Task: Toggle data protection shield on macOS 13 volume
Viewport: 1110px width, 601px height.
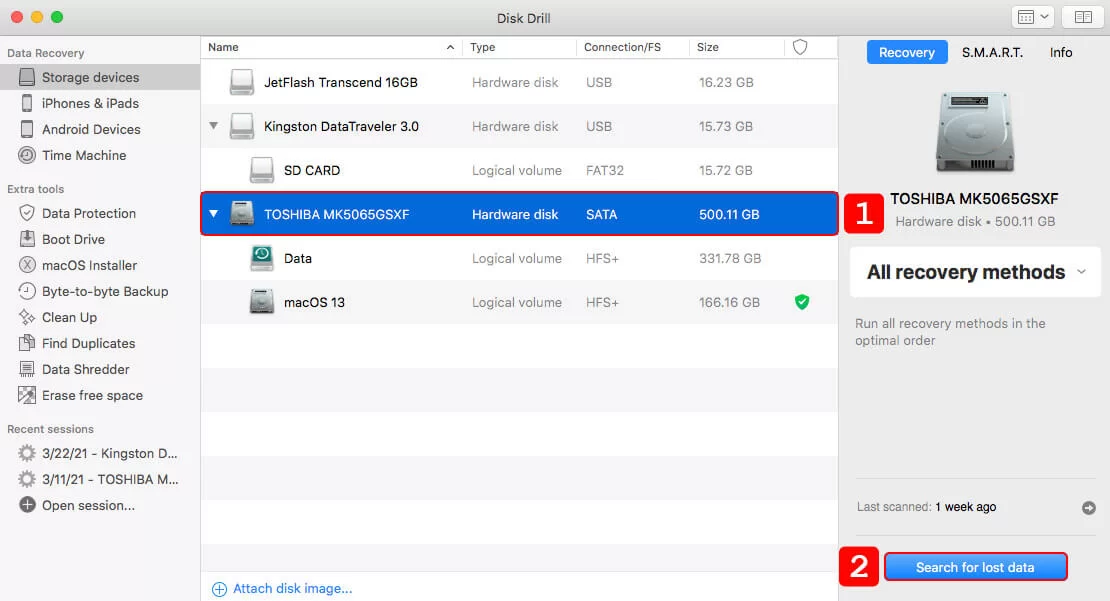Action: click(801, 302)
